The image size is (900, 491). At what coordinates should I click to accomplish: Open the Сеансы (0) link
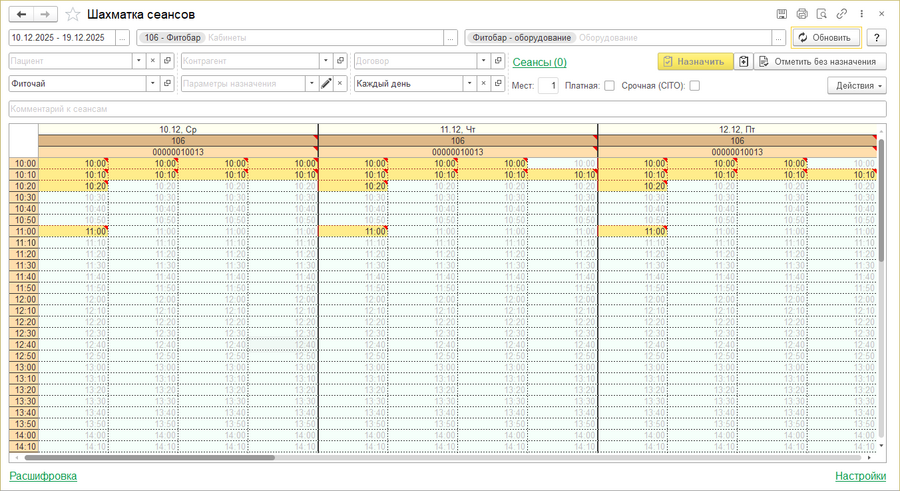(539, 62)
